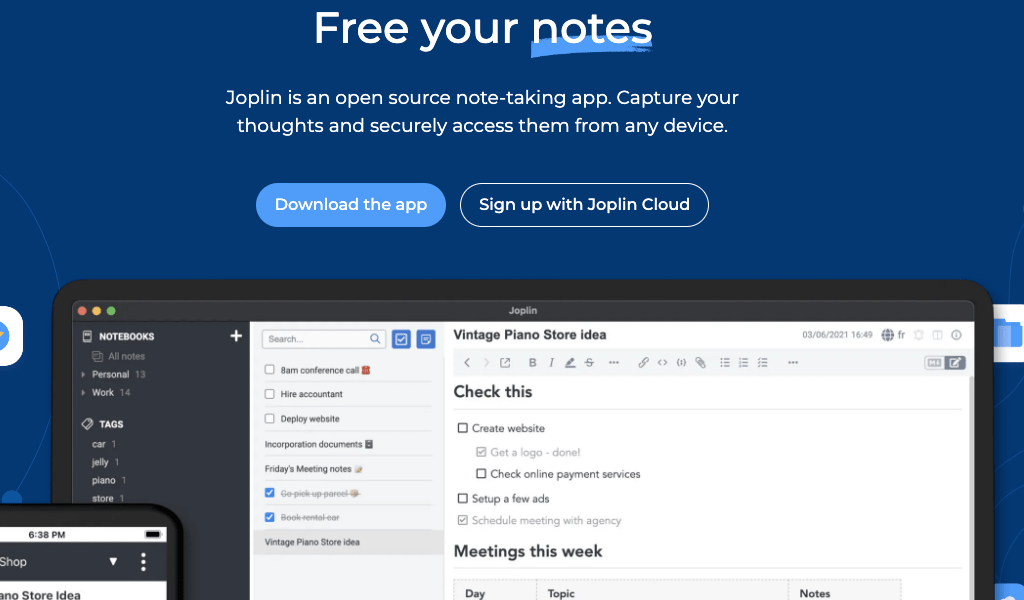Viewport: 1024px width, 600px height.
Task: Select the highlight text tool
Action: [x=570, y=362]
